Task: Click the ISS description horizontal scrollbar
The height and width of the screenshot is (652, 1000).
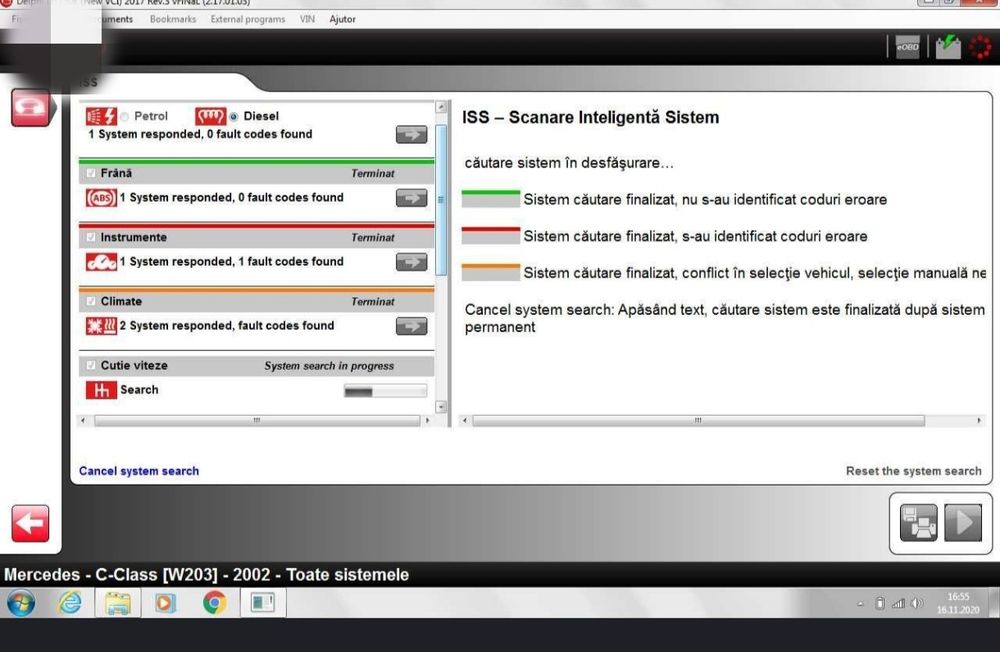Action: [698, 420]
